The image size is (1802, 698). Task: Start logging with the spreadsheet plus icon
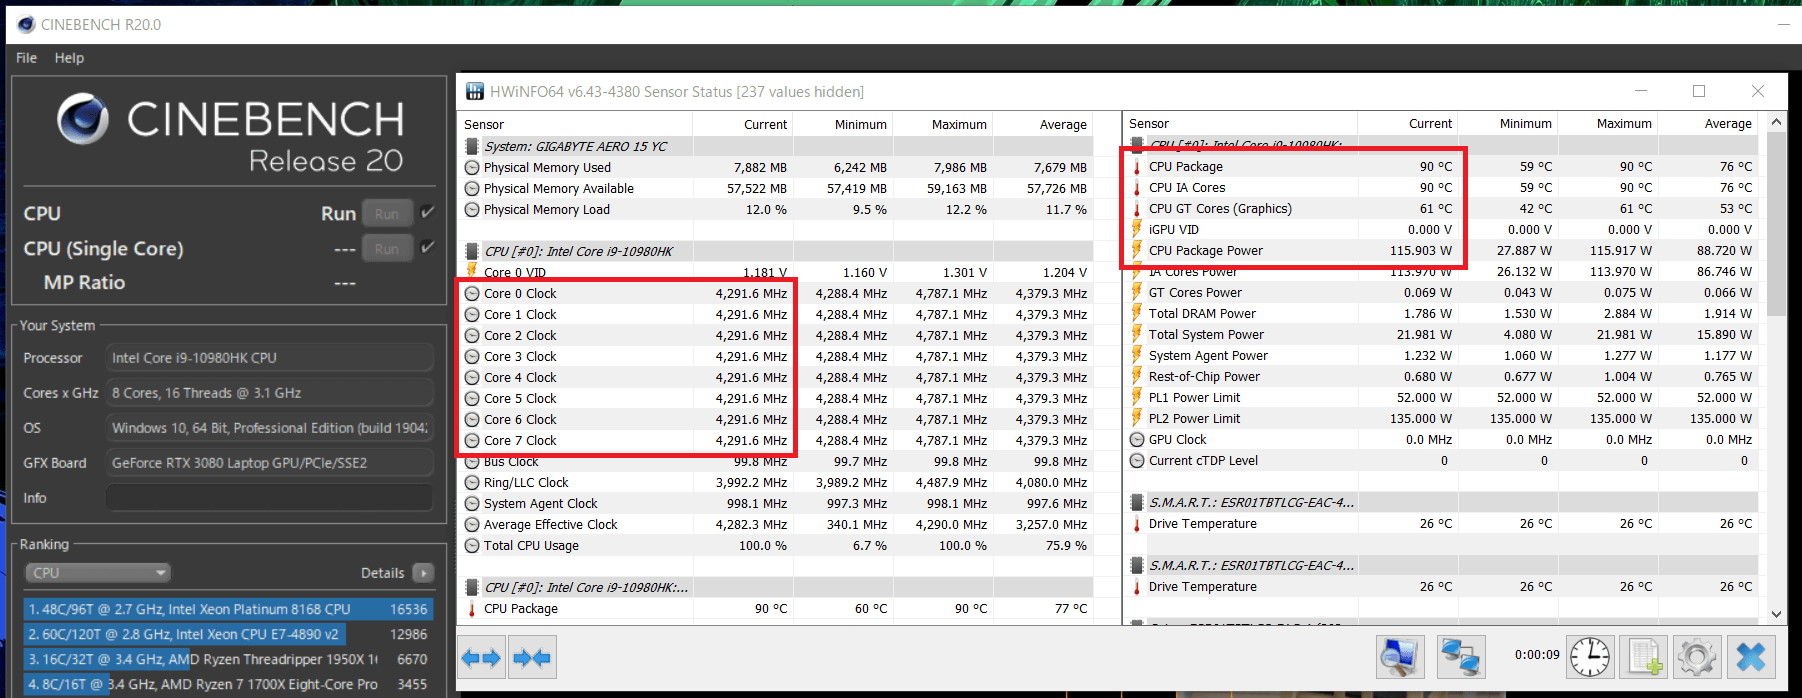1644,657
